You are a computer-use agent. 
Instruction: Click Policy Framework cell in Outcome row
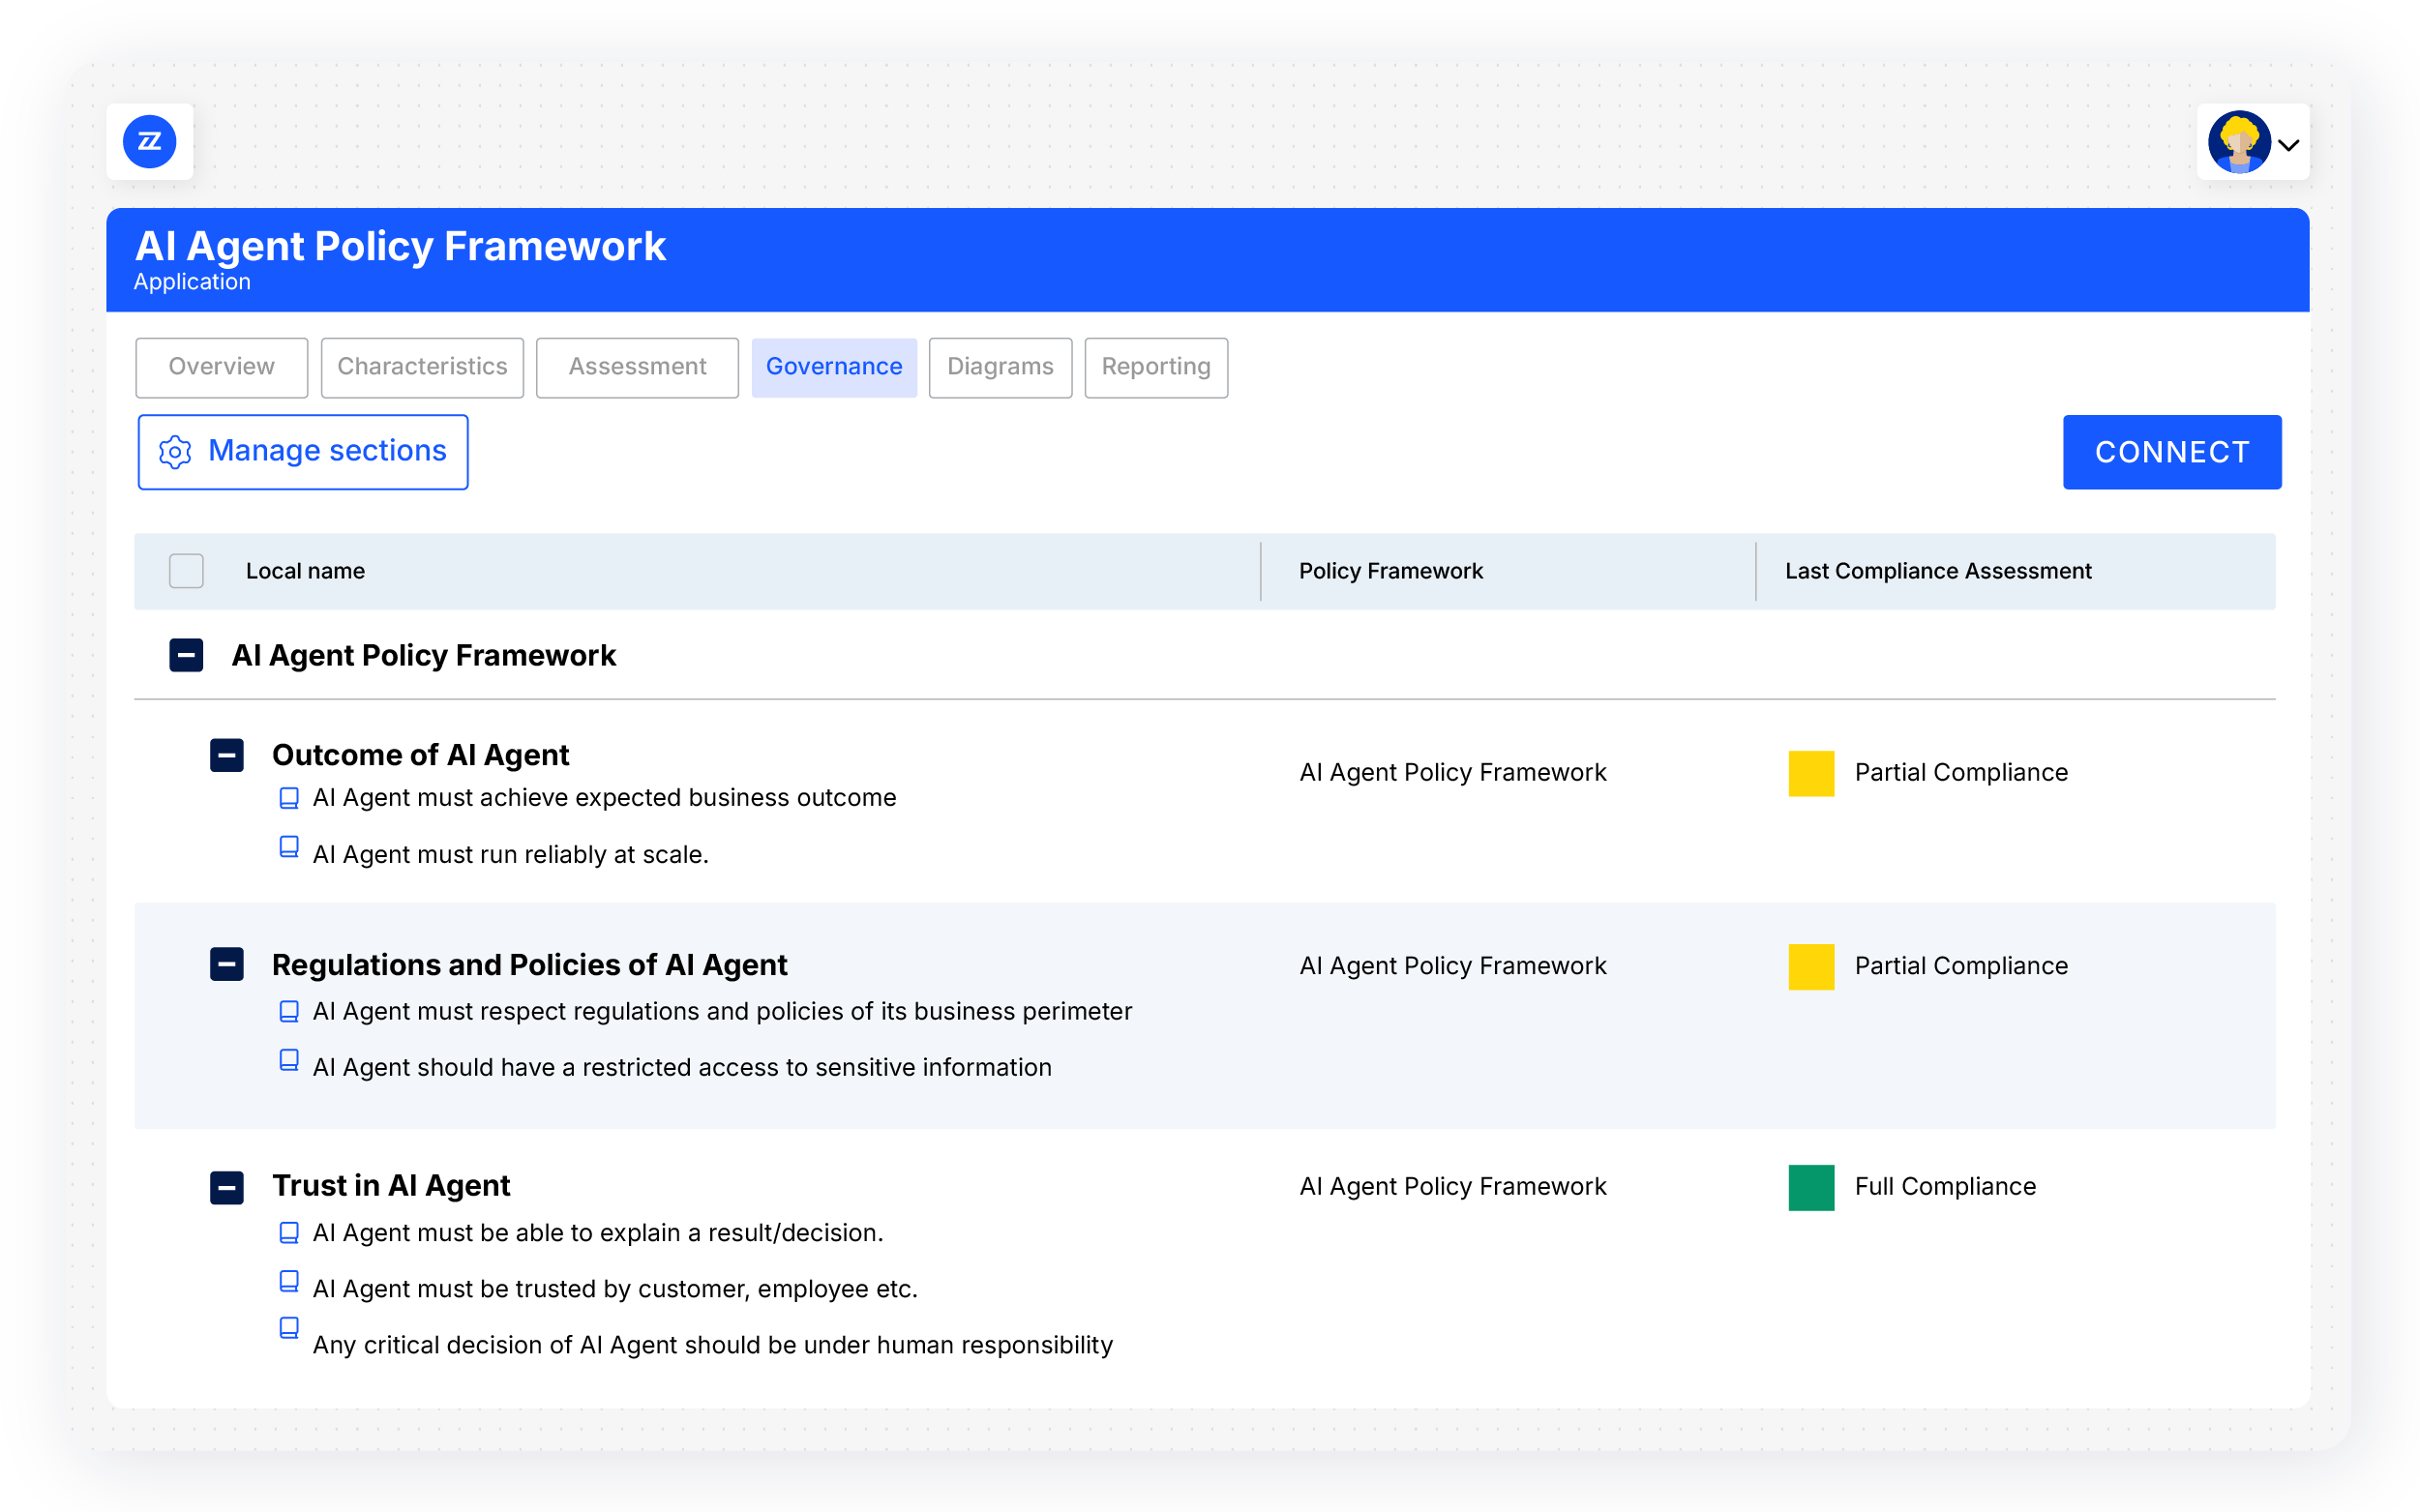pyautogui.click(x=1453, y=773)
